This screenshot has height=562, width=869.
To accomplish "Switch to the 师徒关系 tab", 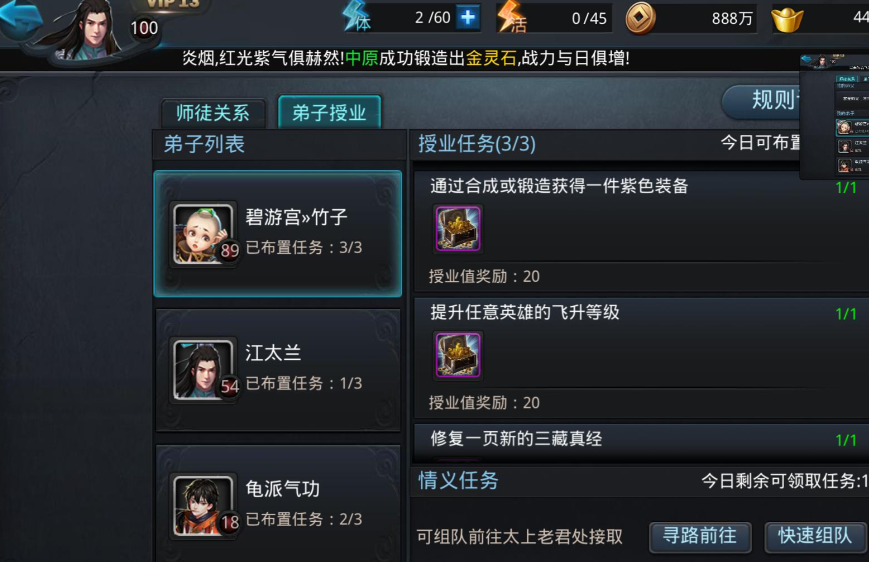I will [213, 113].
